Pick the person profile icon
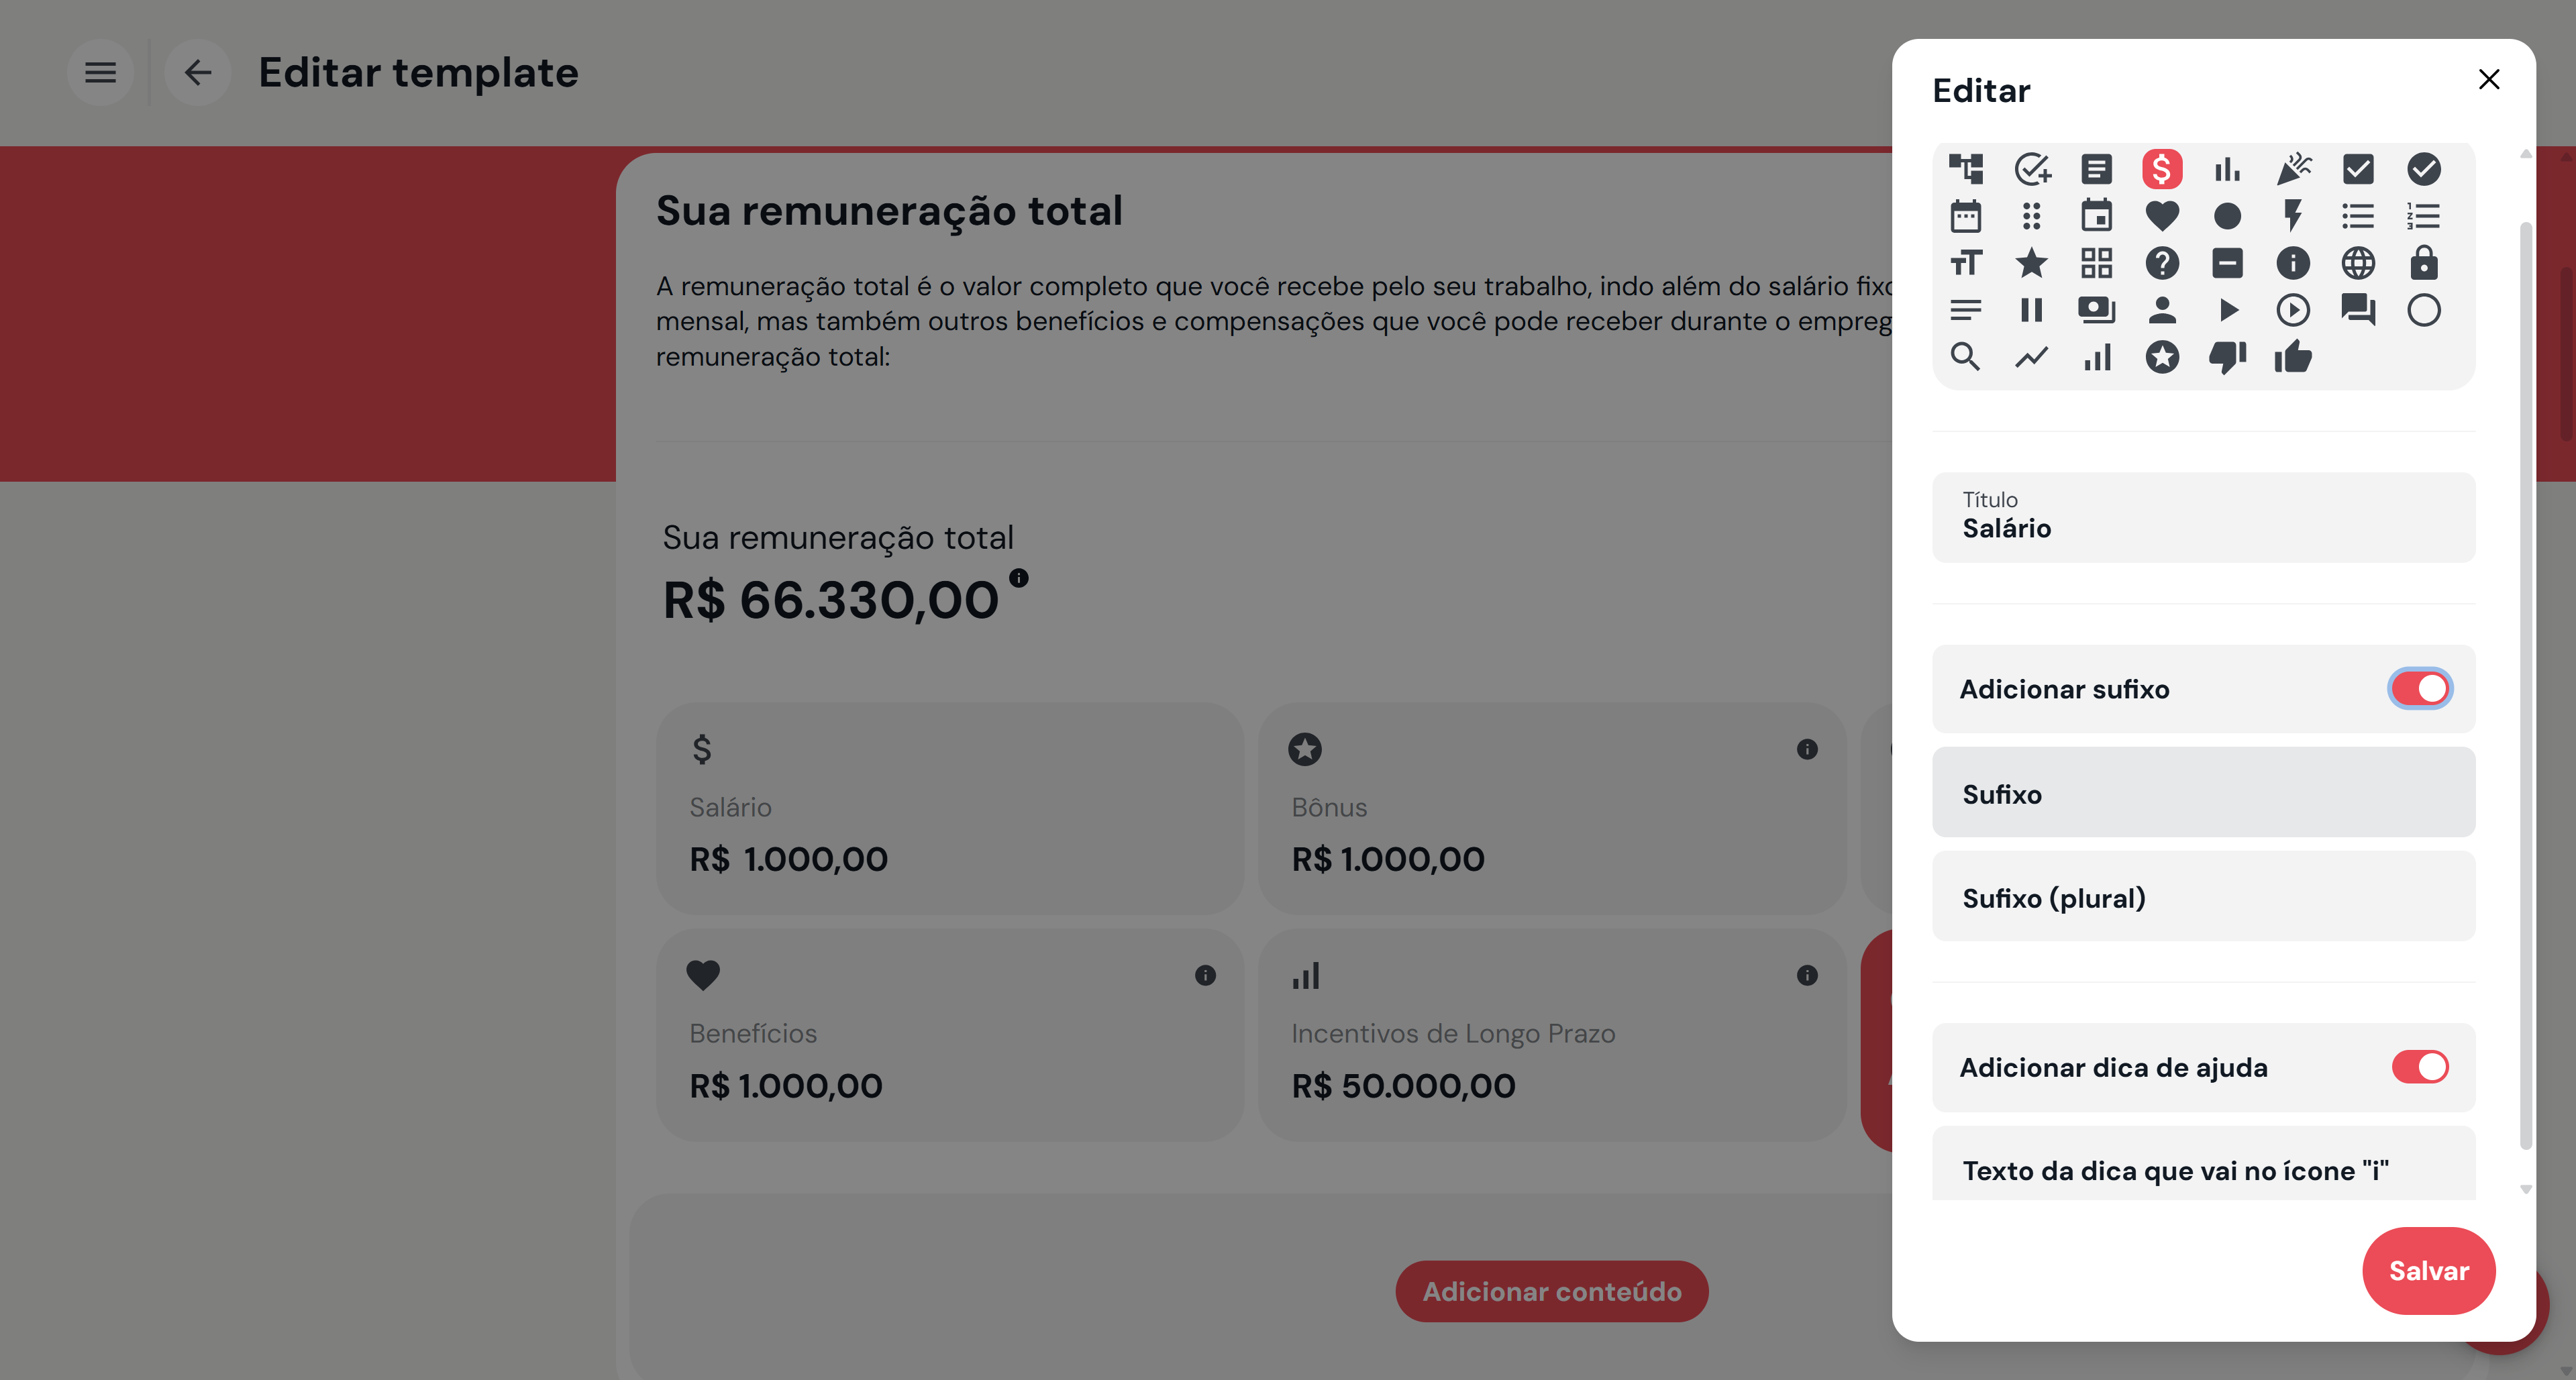 tap(2161, 310)
